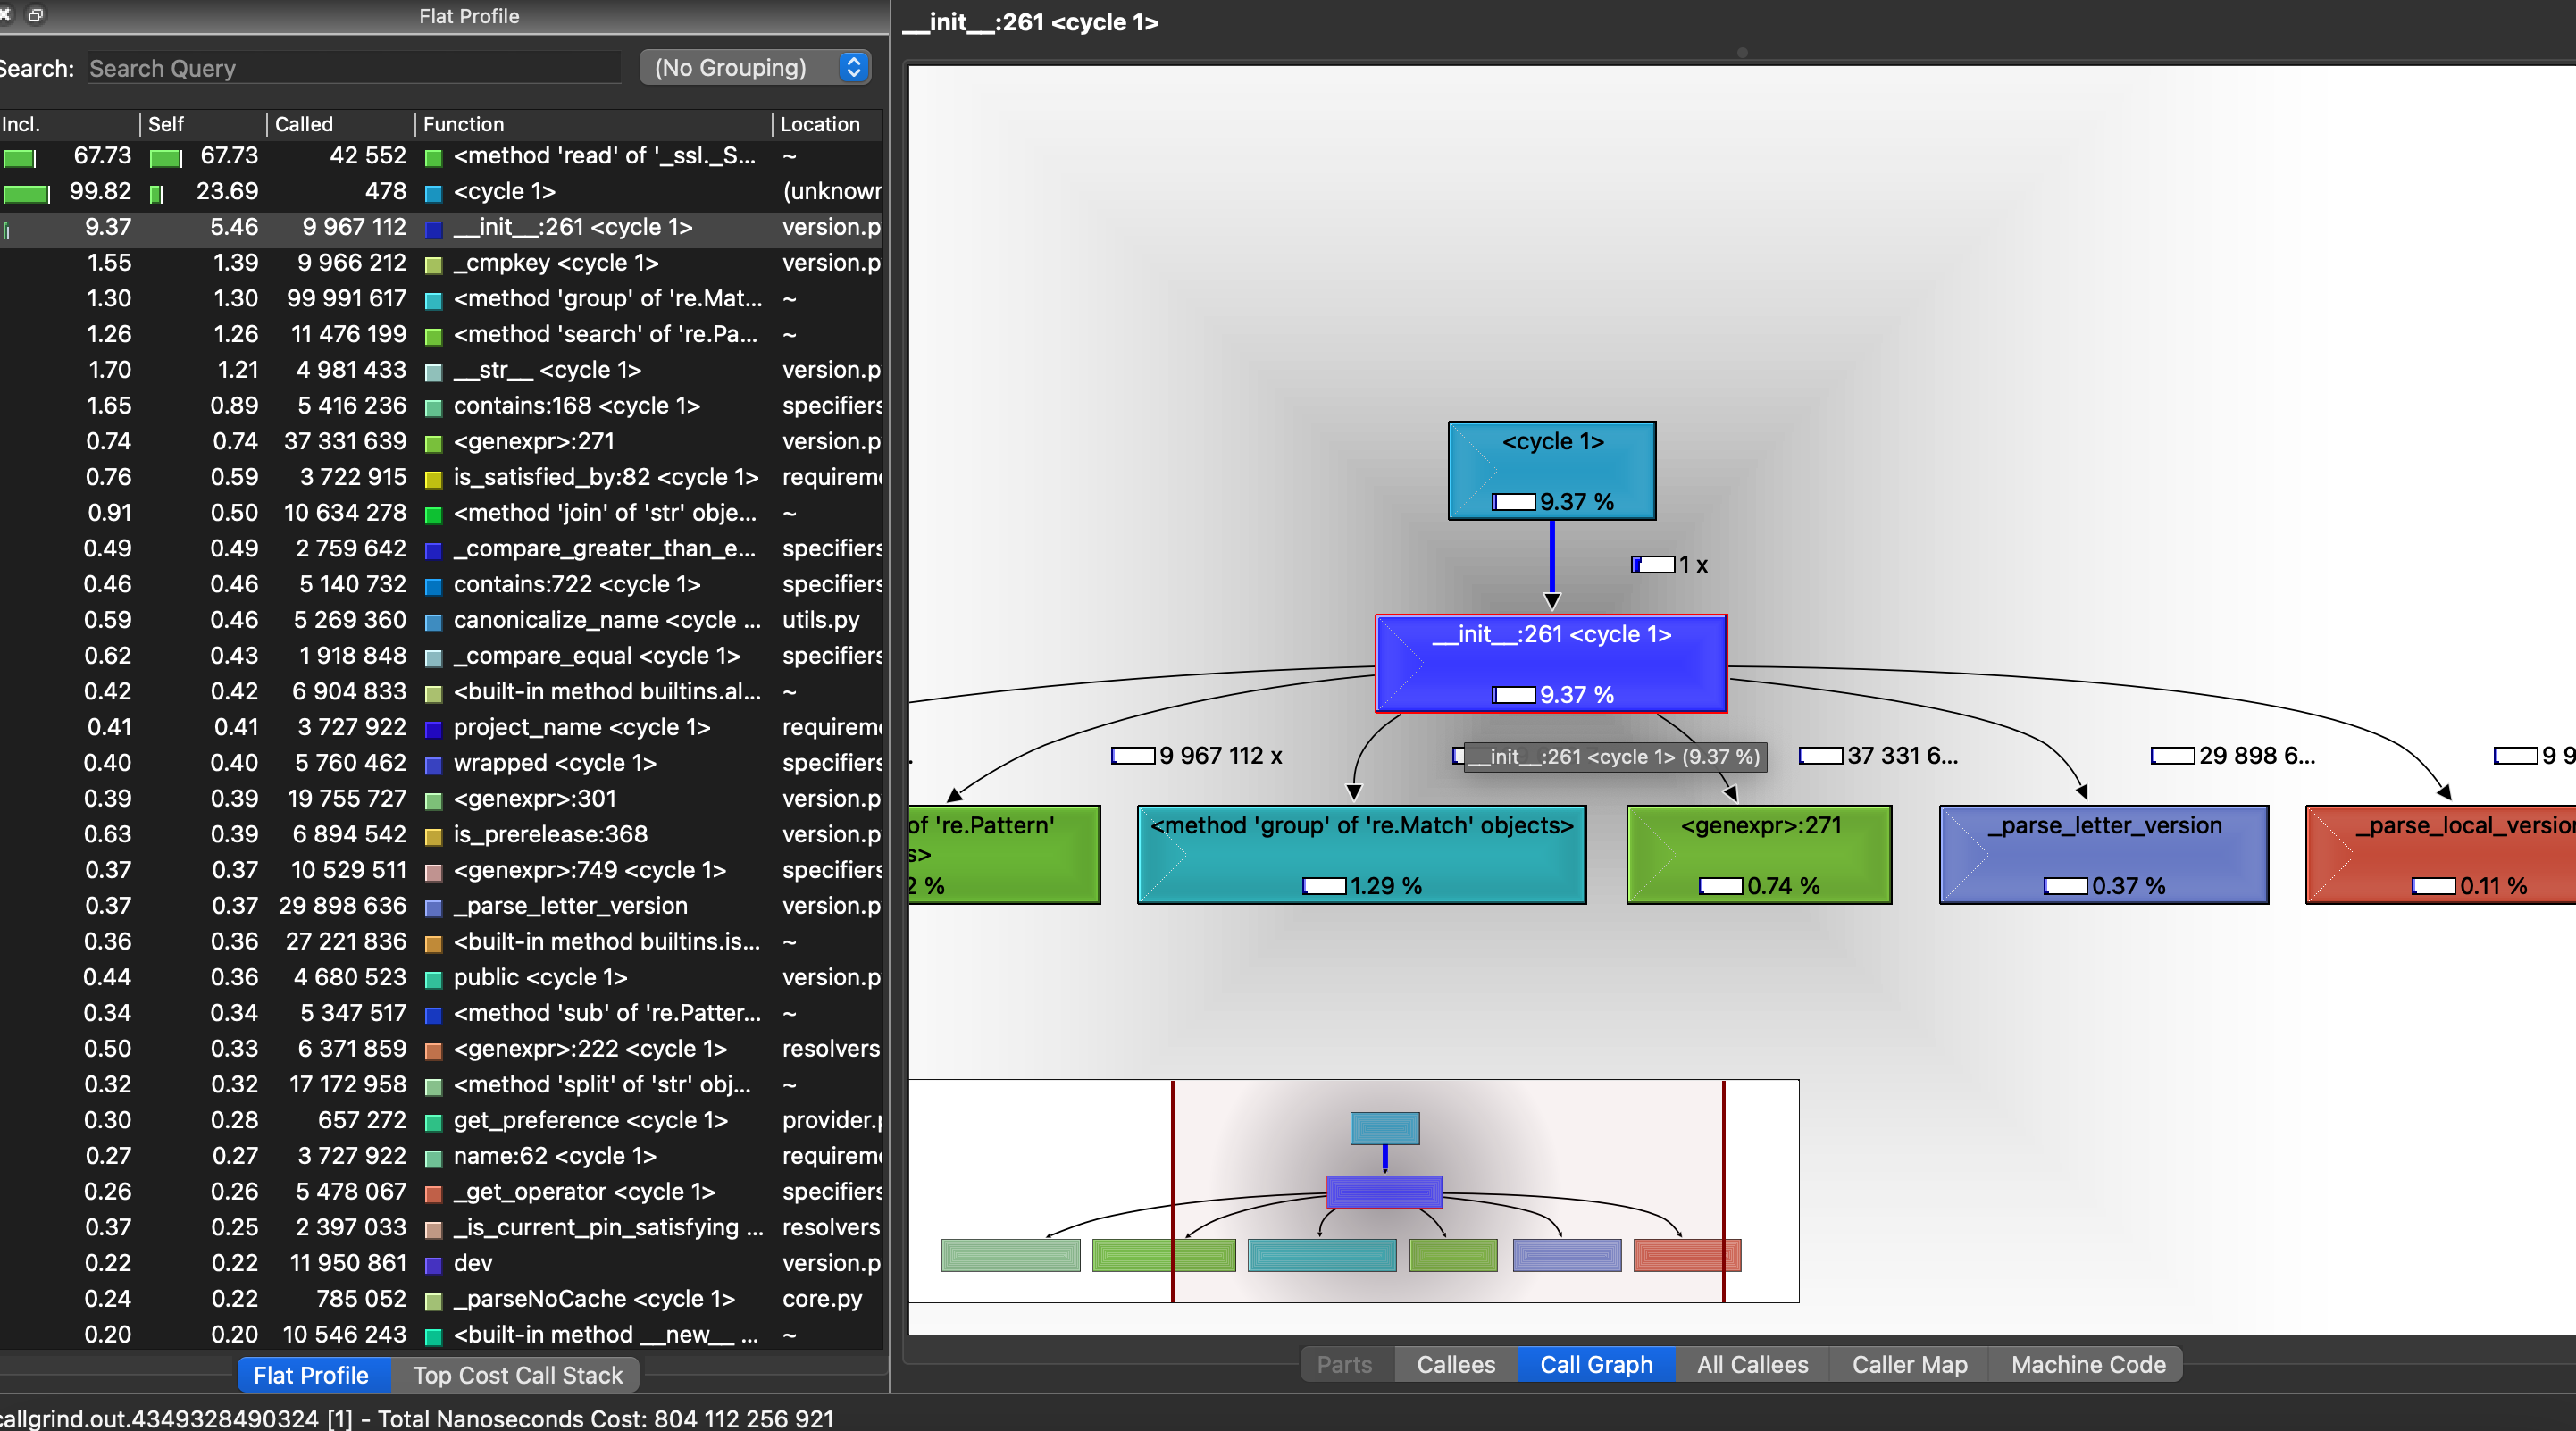
Task: Click the <genexpr>:271 graph node
Action: pyautogui.click(x=1759, y=855)
